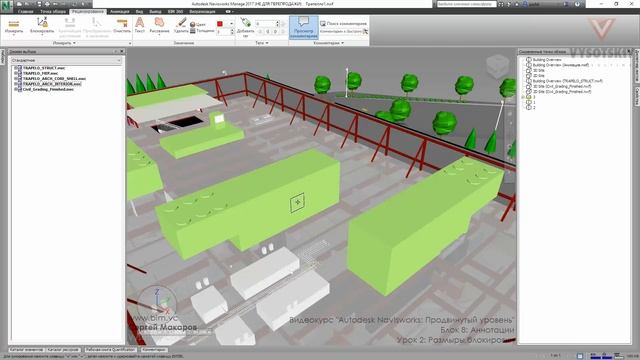Select the Lock (Блокировать) measurement tool

(x=42, y=27)
